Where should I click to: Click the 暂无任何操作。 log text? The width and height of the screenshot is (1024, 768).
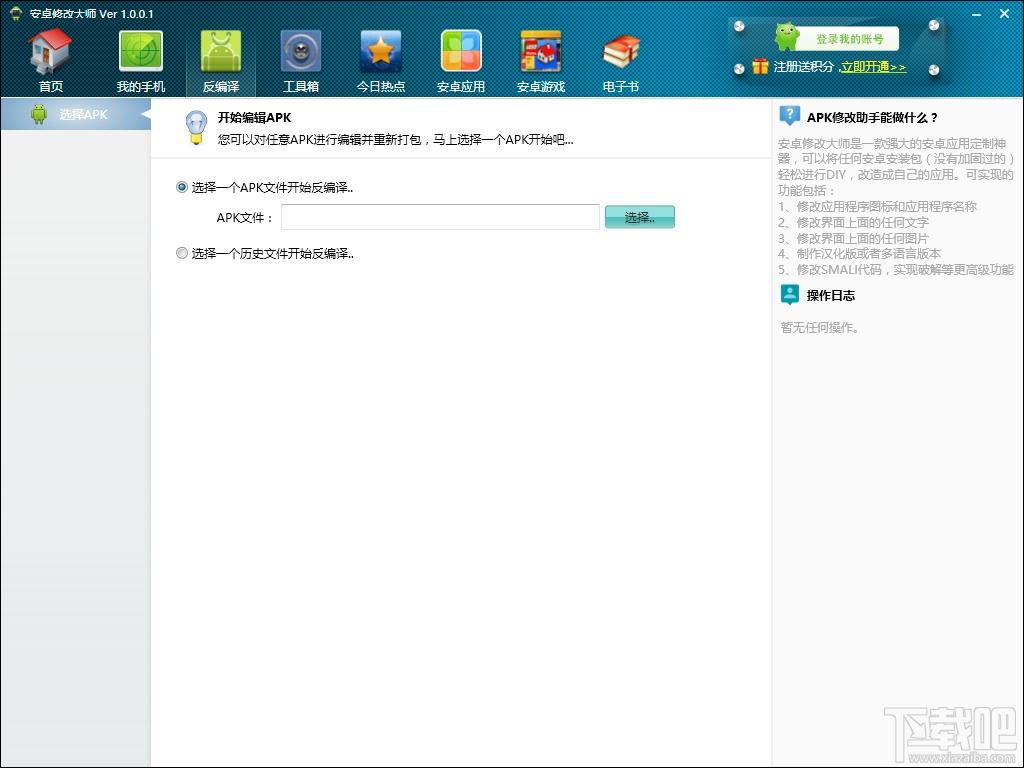point(820,327)
